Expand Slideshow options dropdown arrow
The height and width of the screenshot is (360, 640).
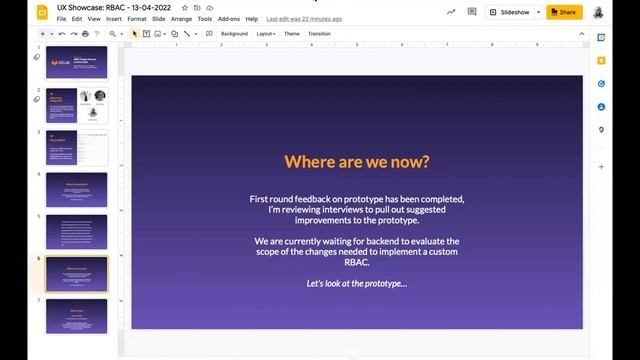[538, 12]
